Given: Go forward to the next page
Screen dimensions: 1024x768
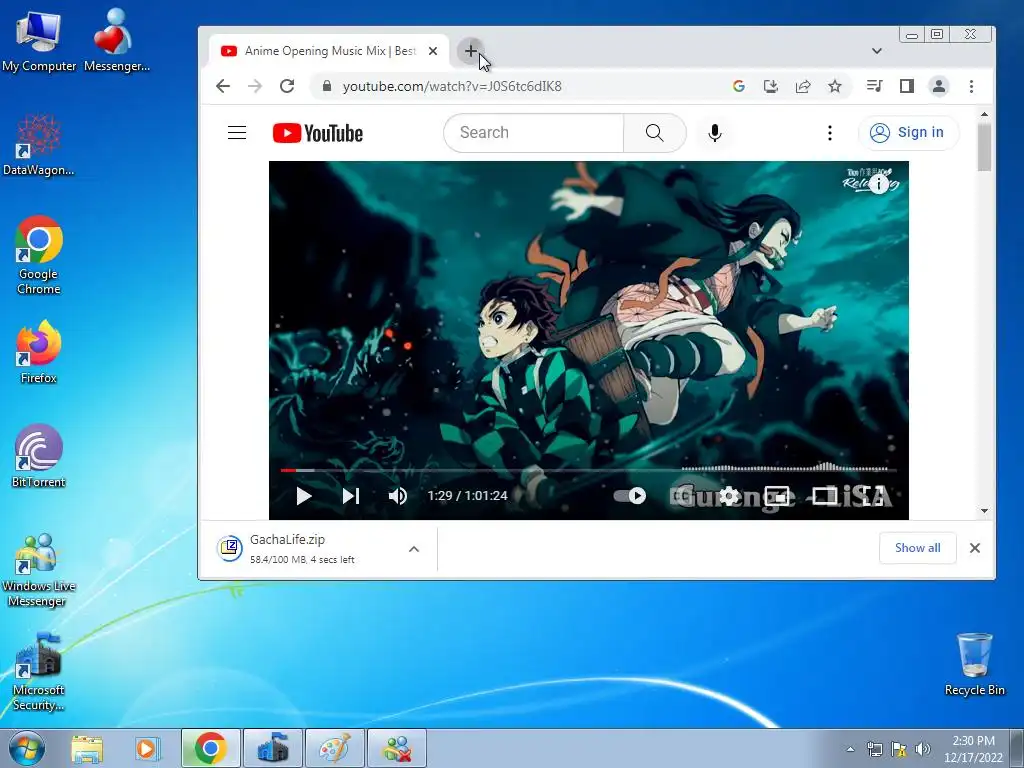Looking at the screenshot, I should 255,86.
